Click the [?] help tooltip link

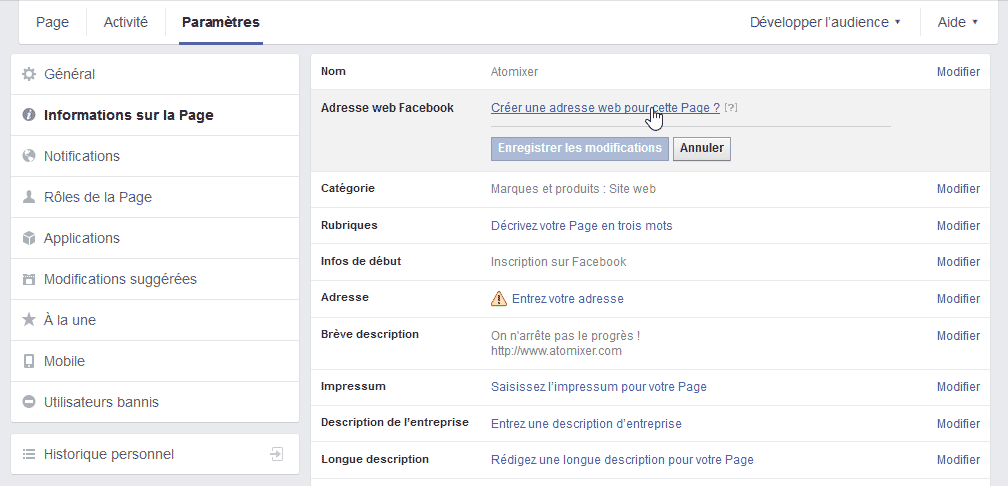(x=730, y=108)
